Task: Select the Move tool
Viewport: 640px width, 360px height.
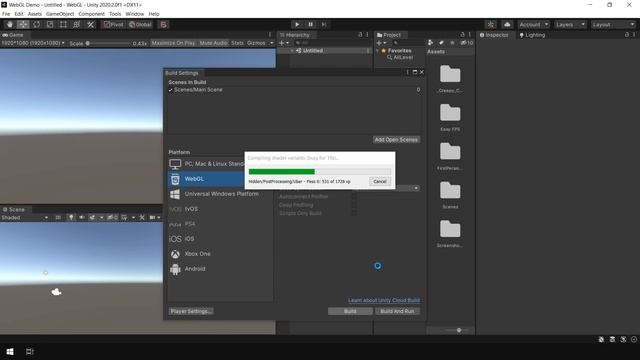Action: pyautogui.click(x=23, y=24)
